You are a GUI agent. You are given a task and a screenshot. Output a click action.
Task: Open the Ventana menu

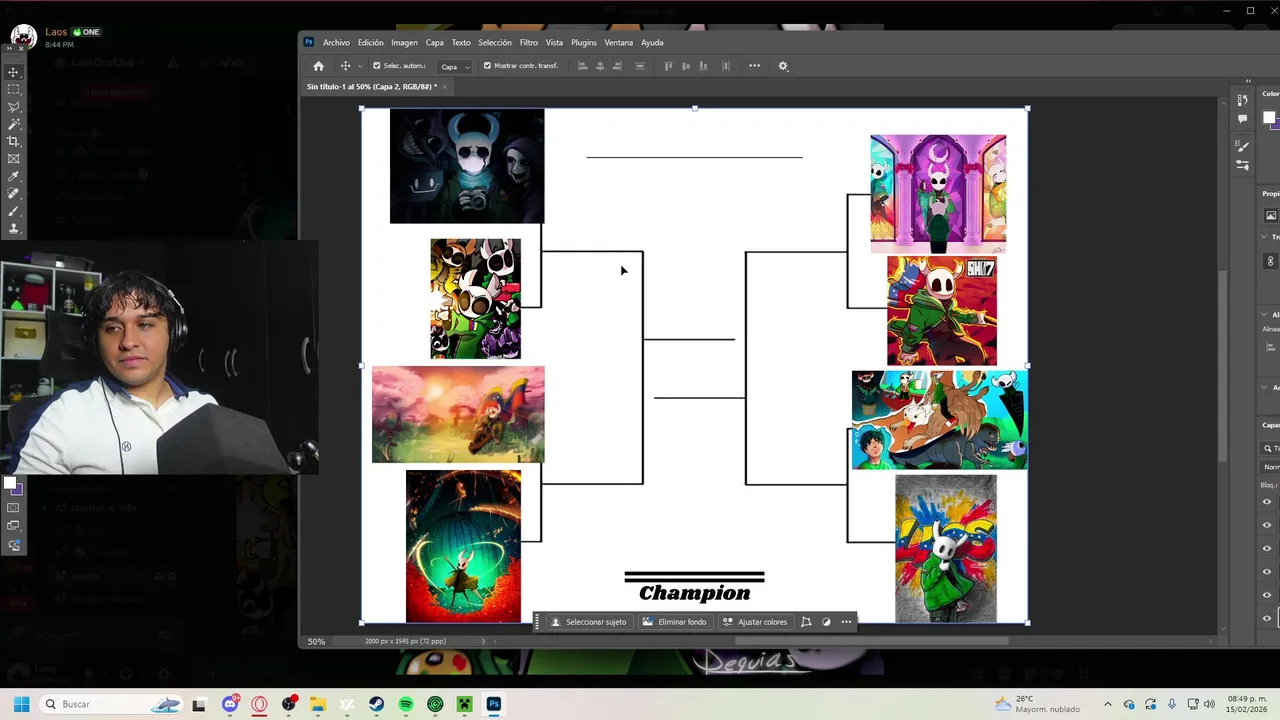pos(619,42)
